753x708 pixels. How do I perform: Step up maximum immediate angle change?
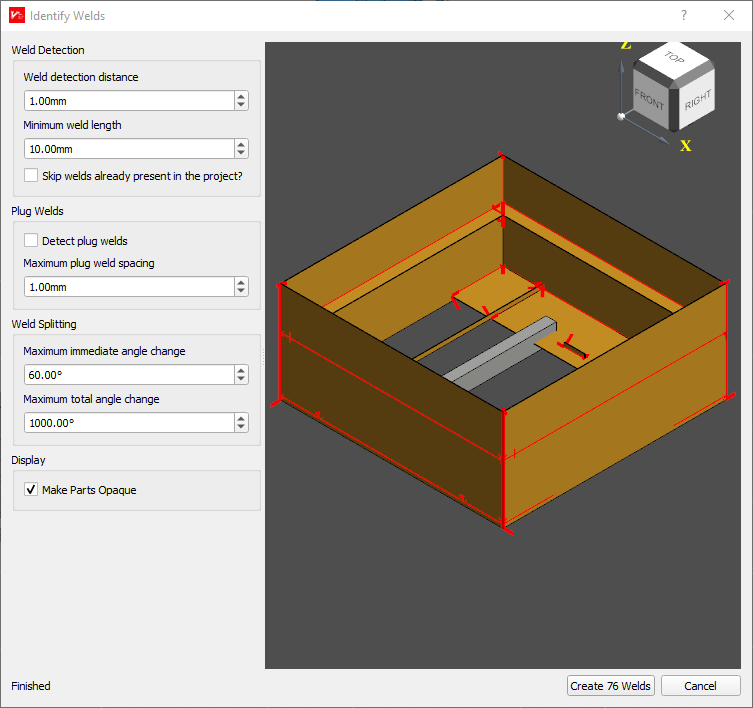(241, 370)
